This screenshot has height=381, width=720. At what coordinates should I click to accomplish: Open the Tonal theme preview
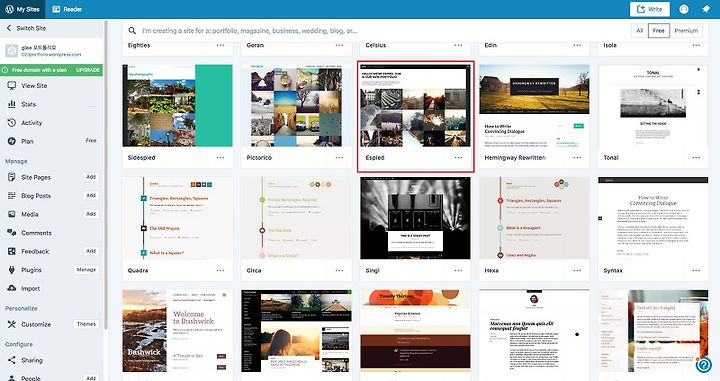click(x=653, y=106)
